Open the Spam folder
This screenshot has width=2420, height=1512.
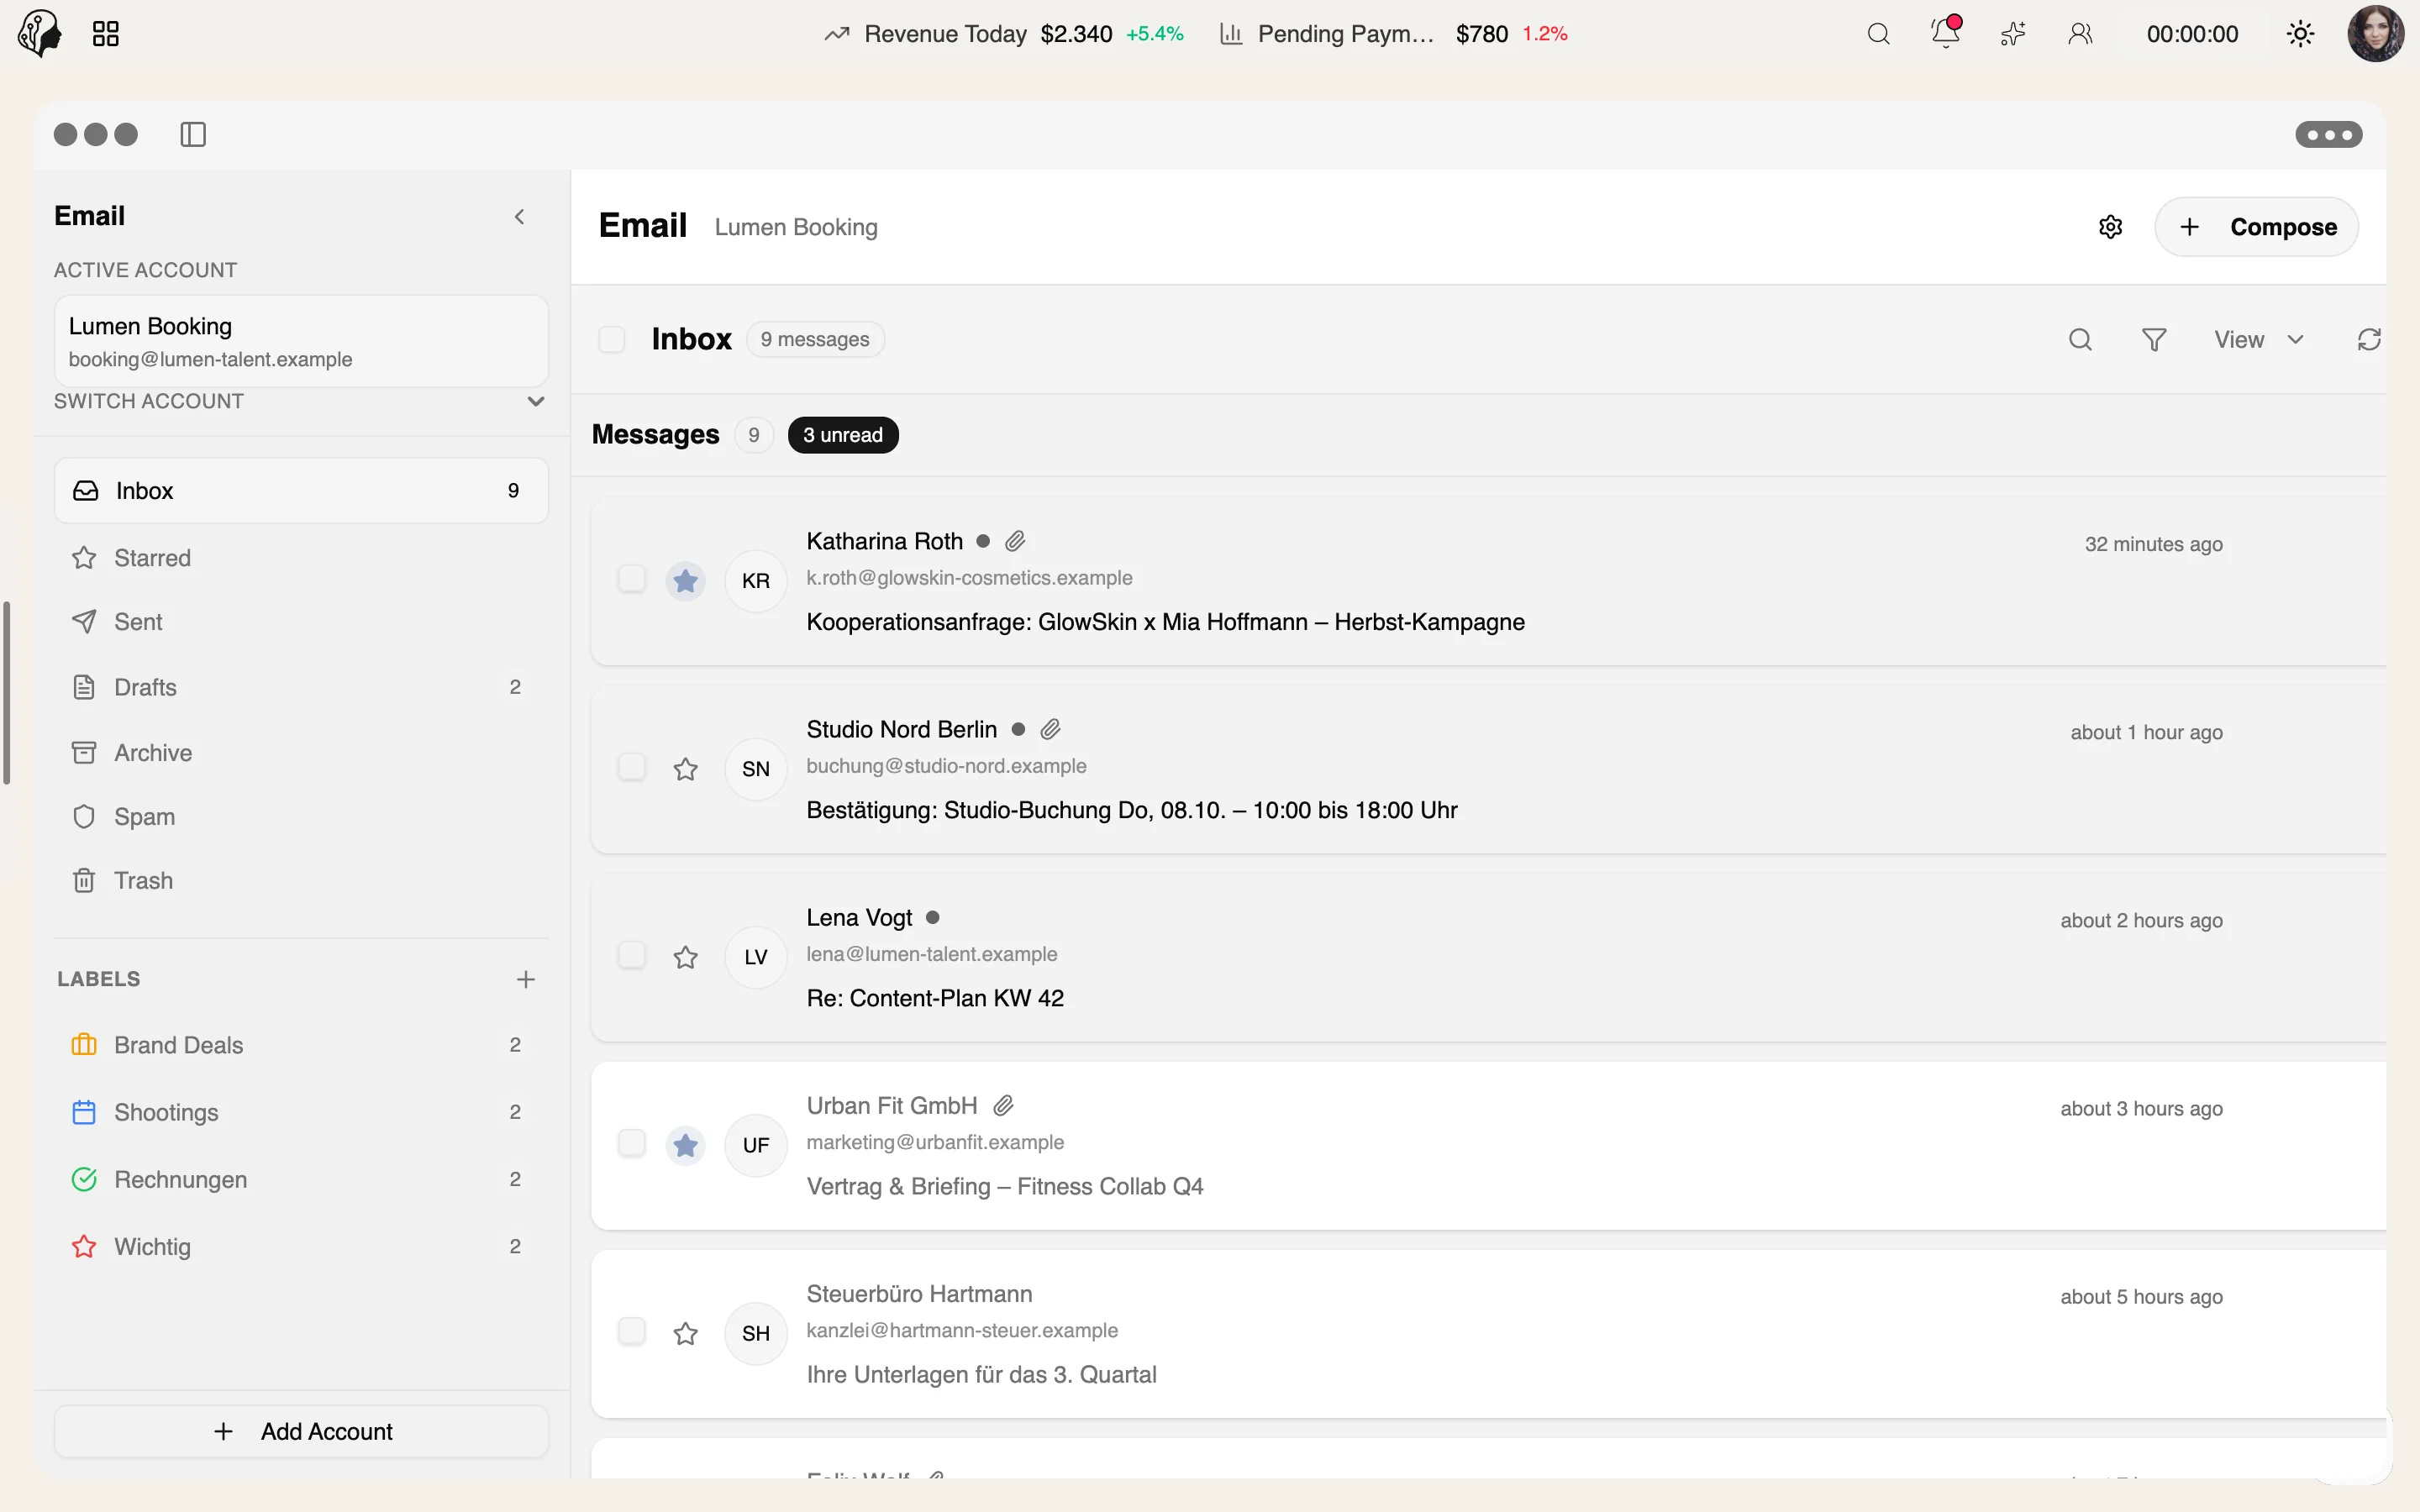click(301, 817)
